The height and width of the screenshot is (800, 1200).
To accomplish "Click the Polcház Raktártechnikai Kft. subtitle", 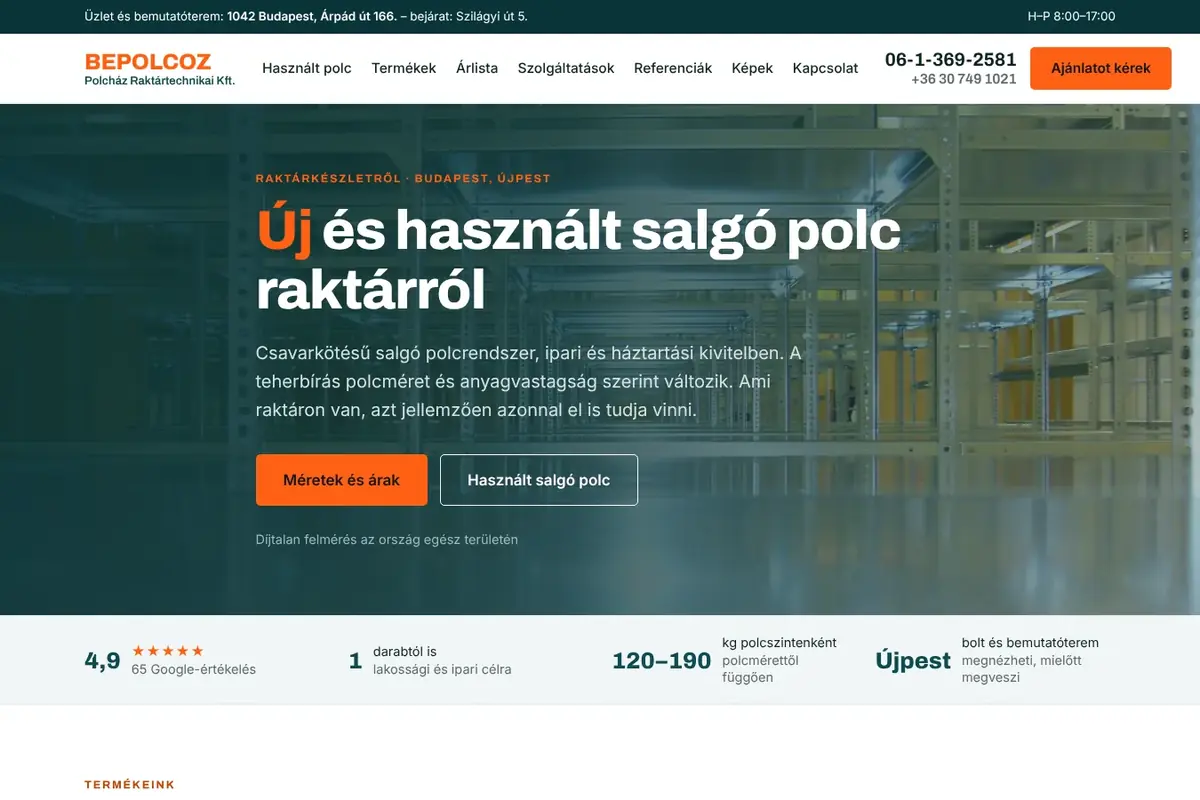I will (x=160, y=80).
